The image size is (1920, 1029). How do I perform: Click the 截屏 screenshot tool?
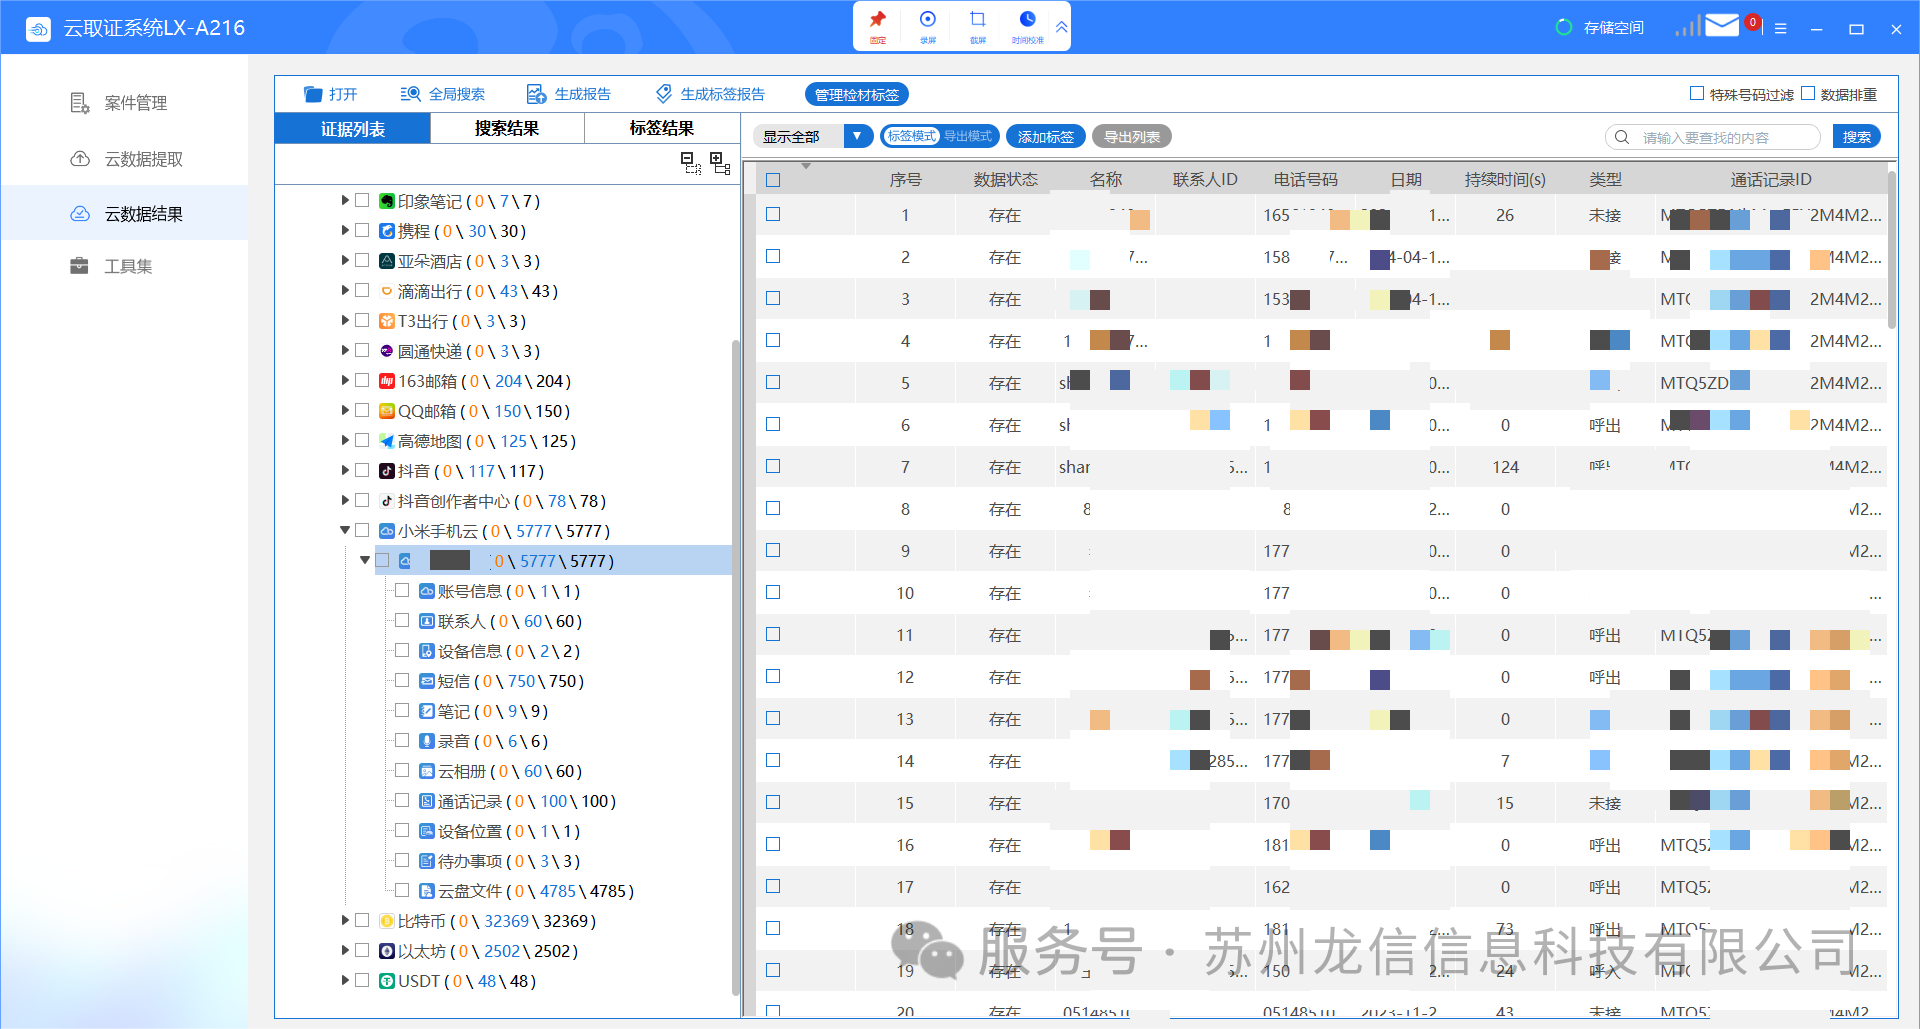pyautogui.click(x=978, y=25)
